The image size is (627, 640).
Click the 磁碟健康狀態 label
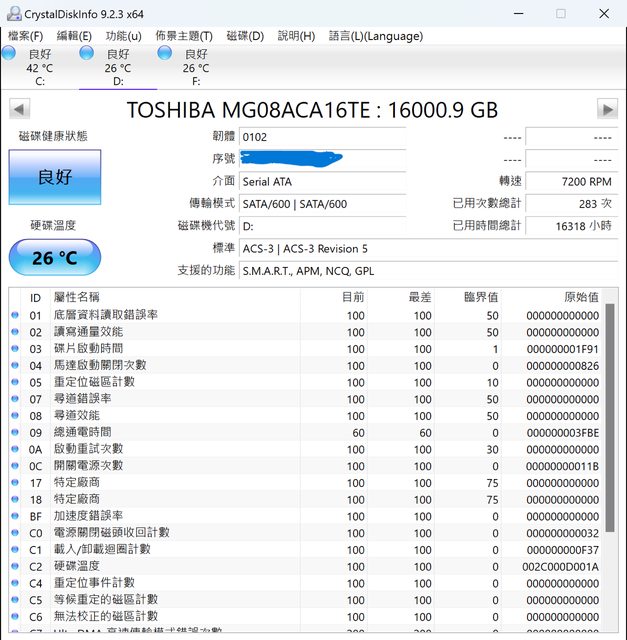pyautogui.click(x=53, y=136)
